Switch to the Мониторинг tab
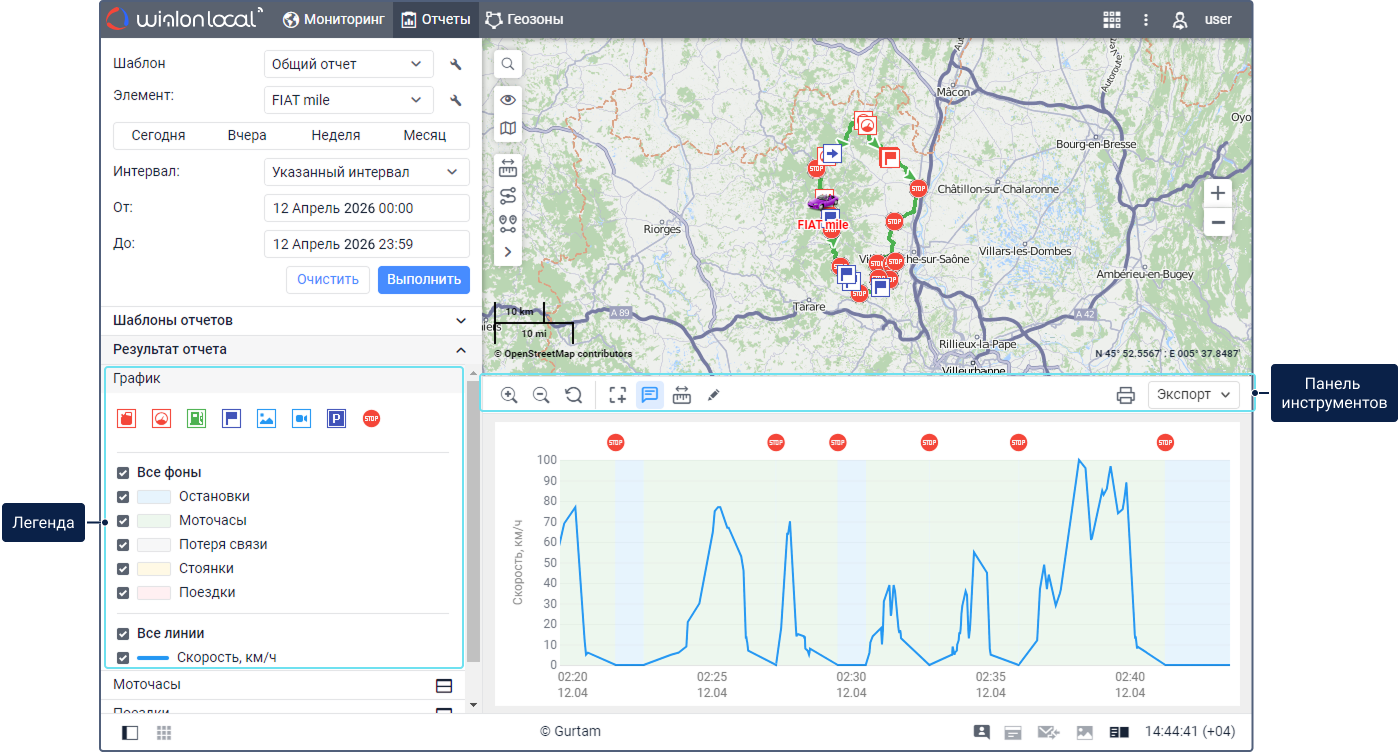Image resolution: width=1400 pixels, height=752 pixels. [x=334, y=19]
